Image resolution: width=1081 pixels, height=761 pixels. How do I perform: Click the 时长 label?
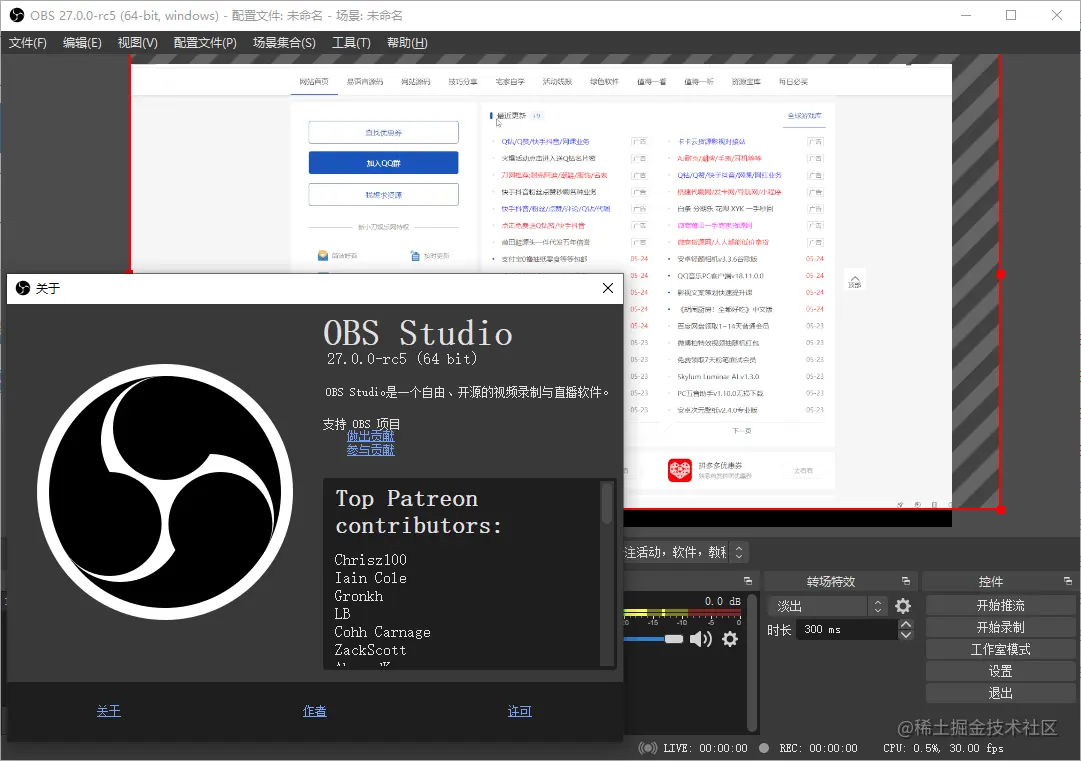click(x=779, y=630)
